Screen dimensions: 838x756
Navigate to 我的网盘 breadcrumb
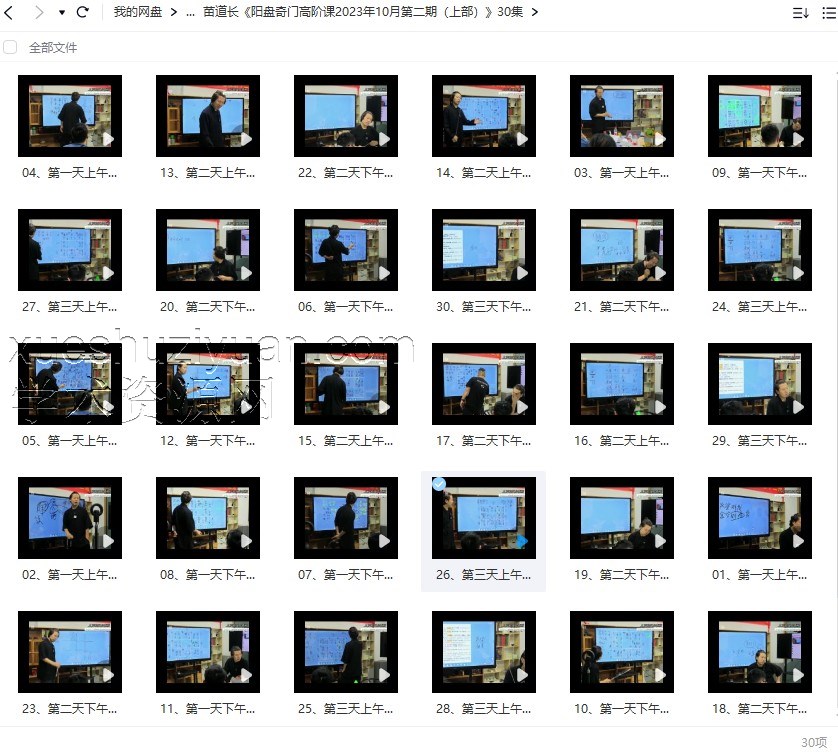[x=137, y=12]
